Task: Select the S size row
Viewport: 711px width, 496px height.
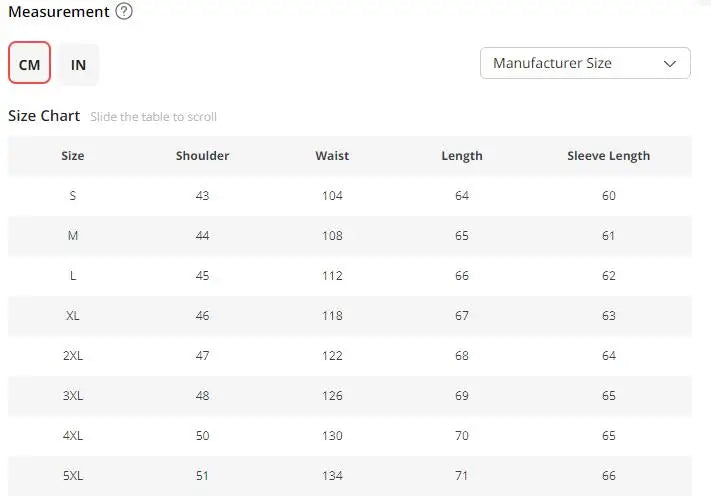Action: pyautogui.click(x=73, y=196)
